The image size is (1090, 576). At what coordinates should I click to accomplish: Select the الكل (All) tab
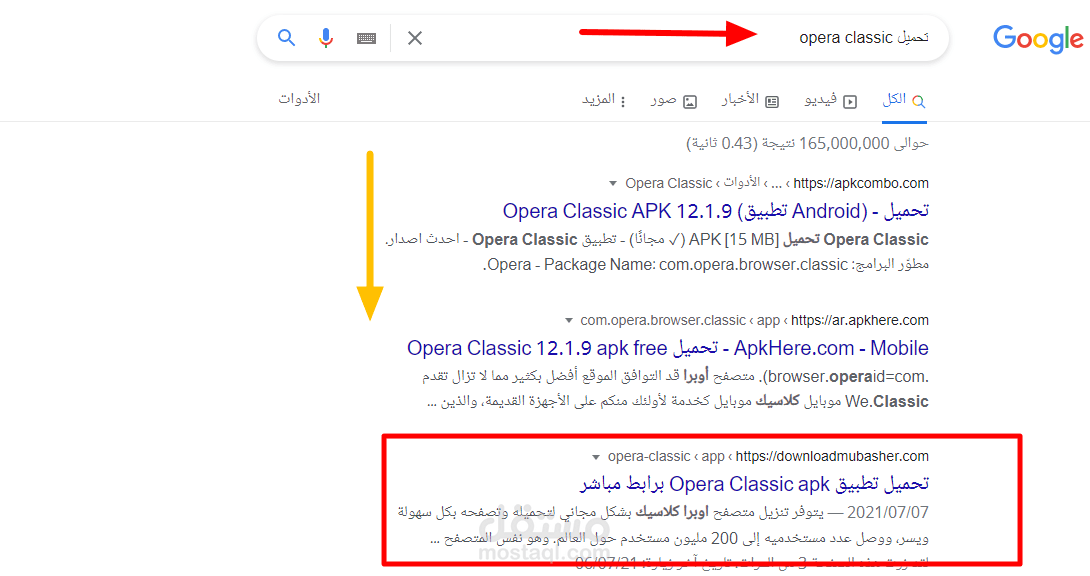click(904, 101)
